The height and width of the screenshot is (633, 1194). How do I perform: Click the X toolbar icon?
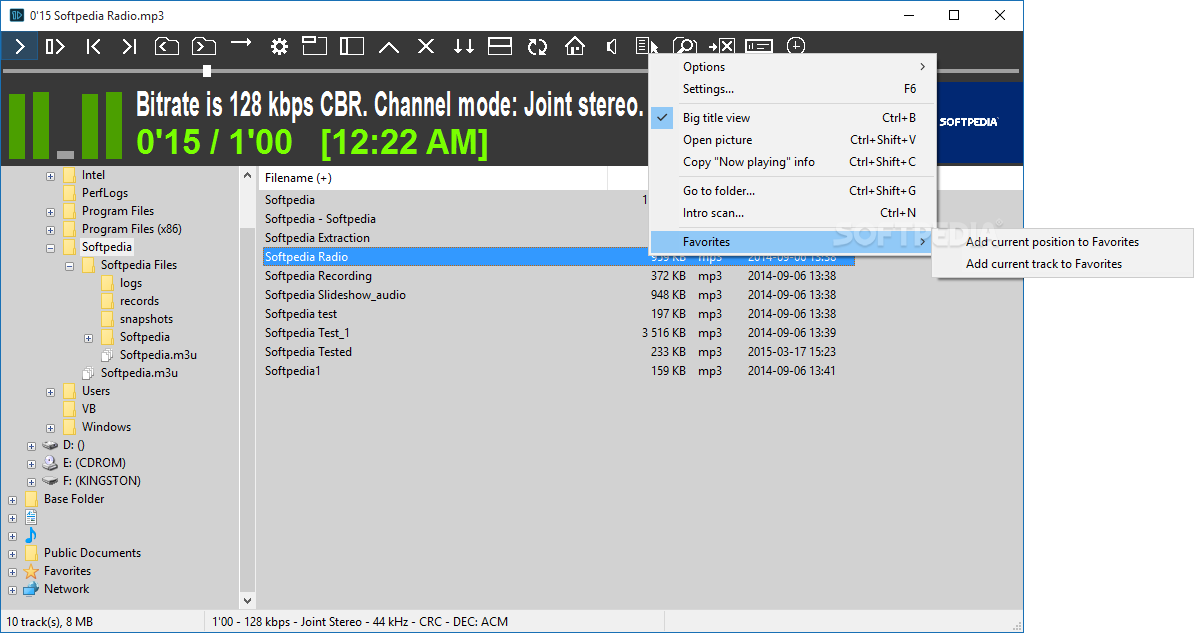426,46
